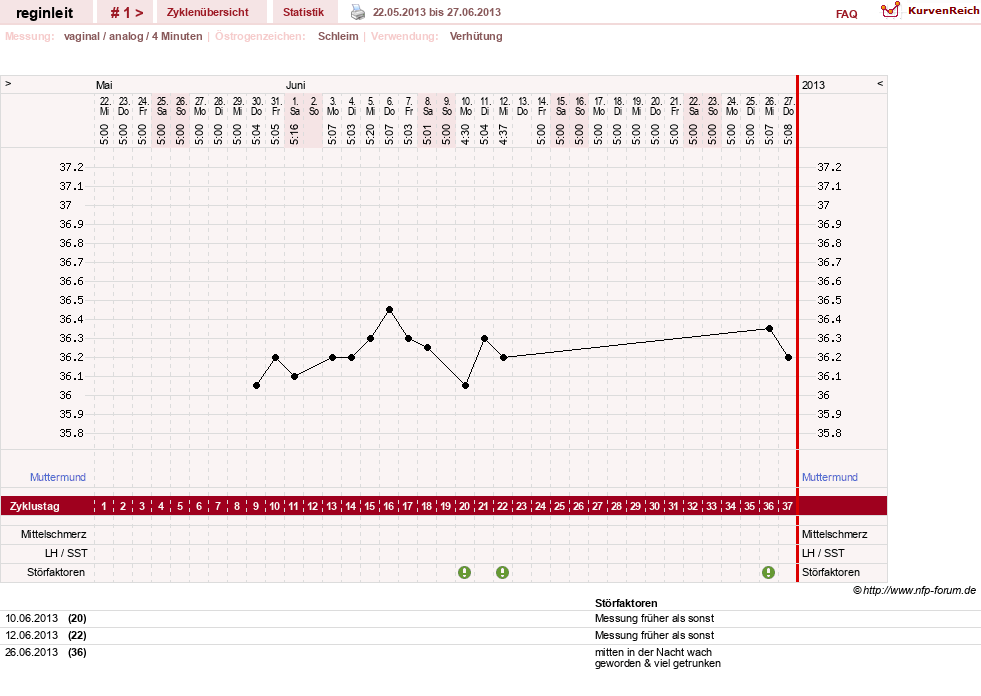The image size is (981, 696).
Task: Open the Statistik tab
Action: click(303, 12)
